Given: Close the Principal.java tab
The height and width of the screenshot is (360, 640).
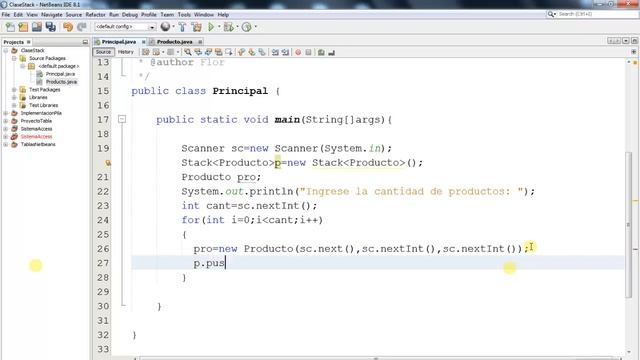Looking at the screenshot, I should click(x=144, y=42).
